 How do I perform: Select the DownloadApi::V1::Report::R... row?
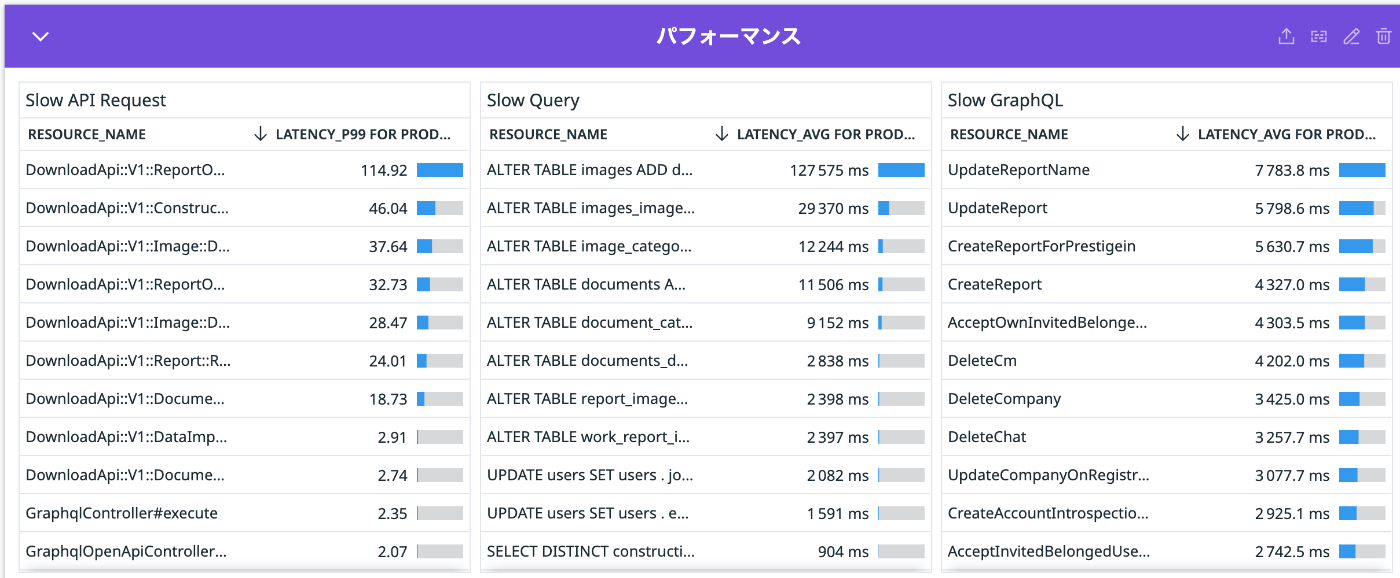pyautogui.click(x=245, y=361)
